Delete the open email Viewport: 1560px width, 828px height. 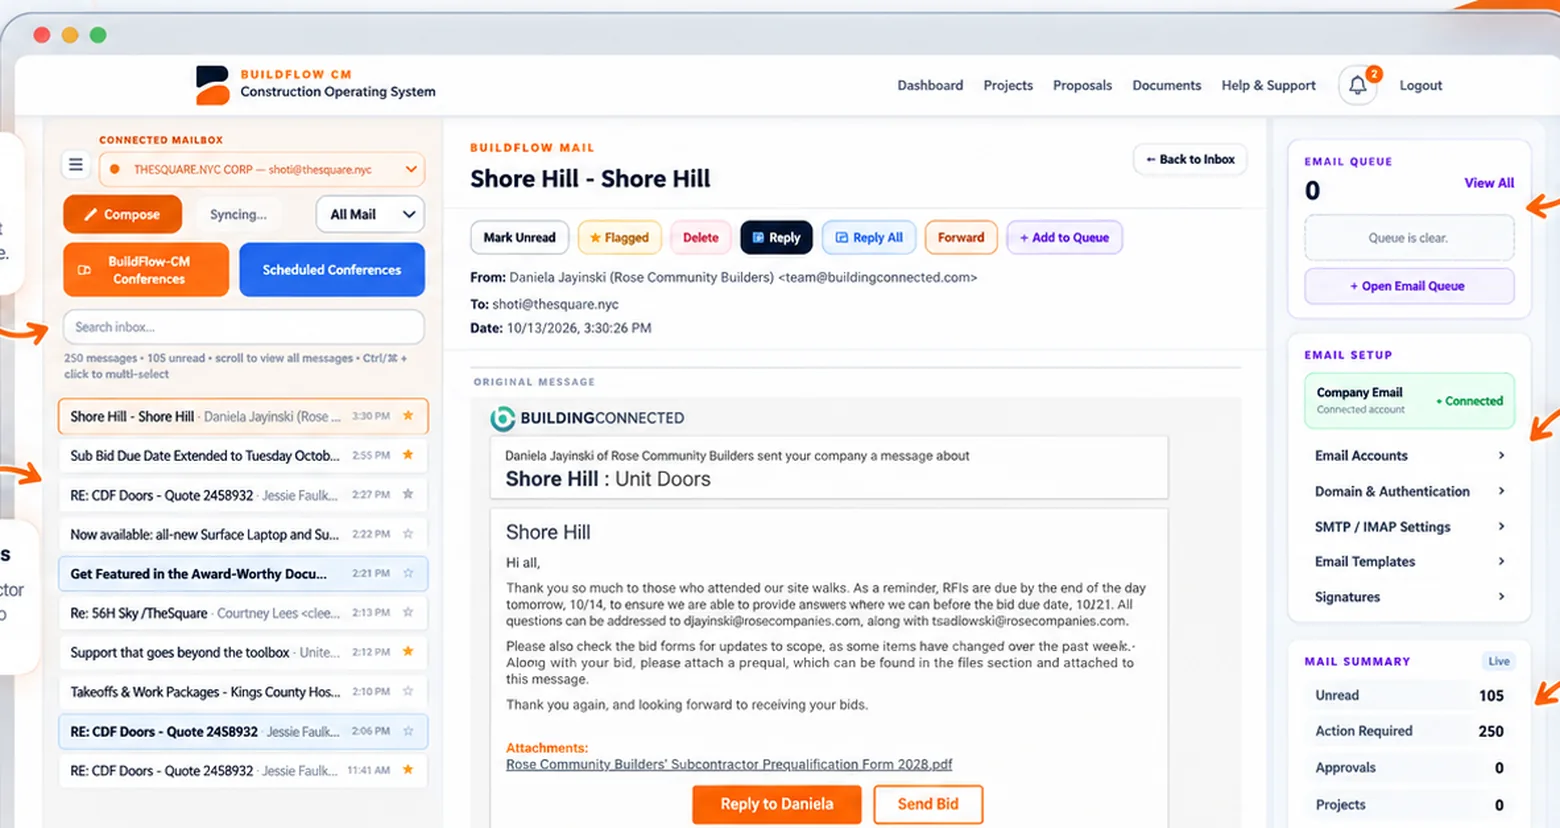[x=700, y=237]
